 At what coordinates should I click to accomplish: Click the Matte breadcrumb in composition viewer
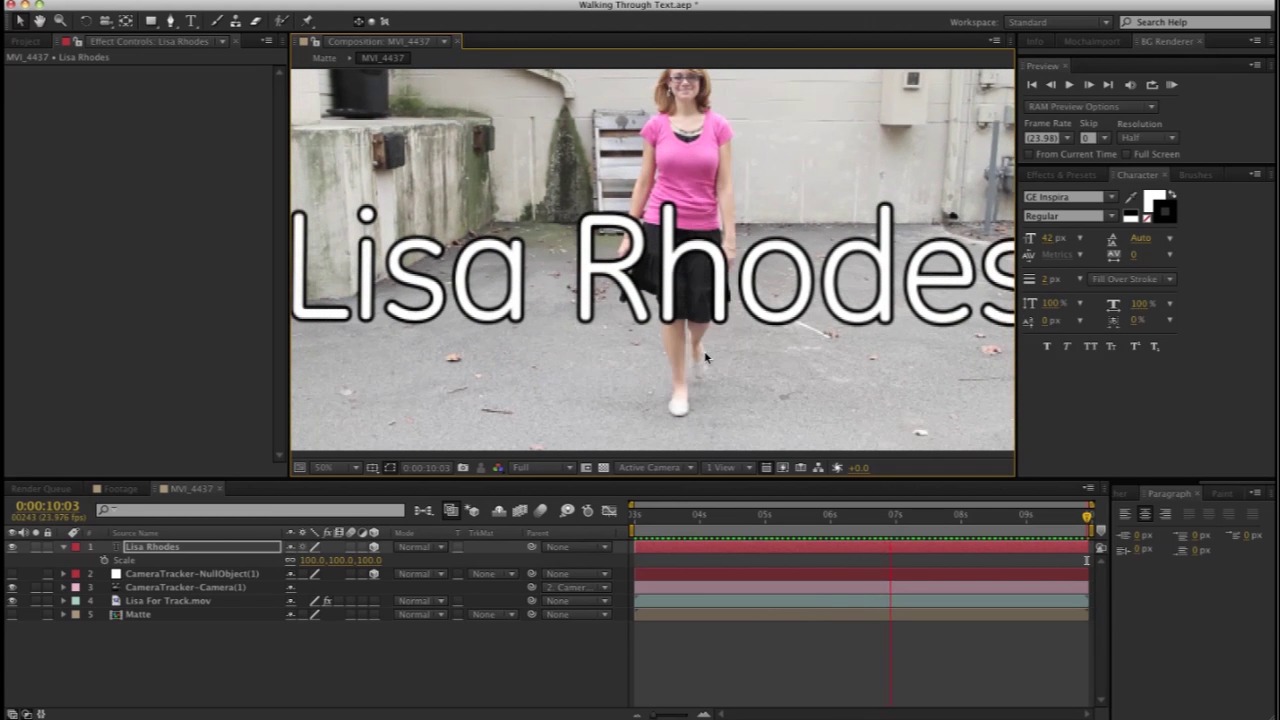324,58
